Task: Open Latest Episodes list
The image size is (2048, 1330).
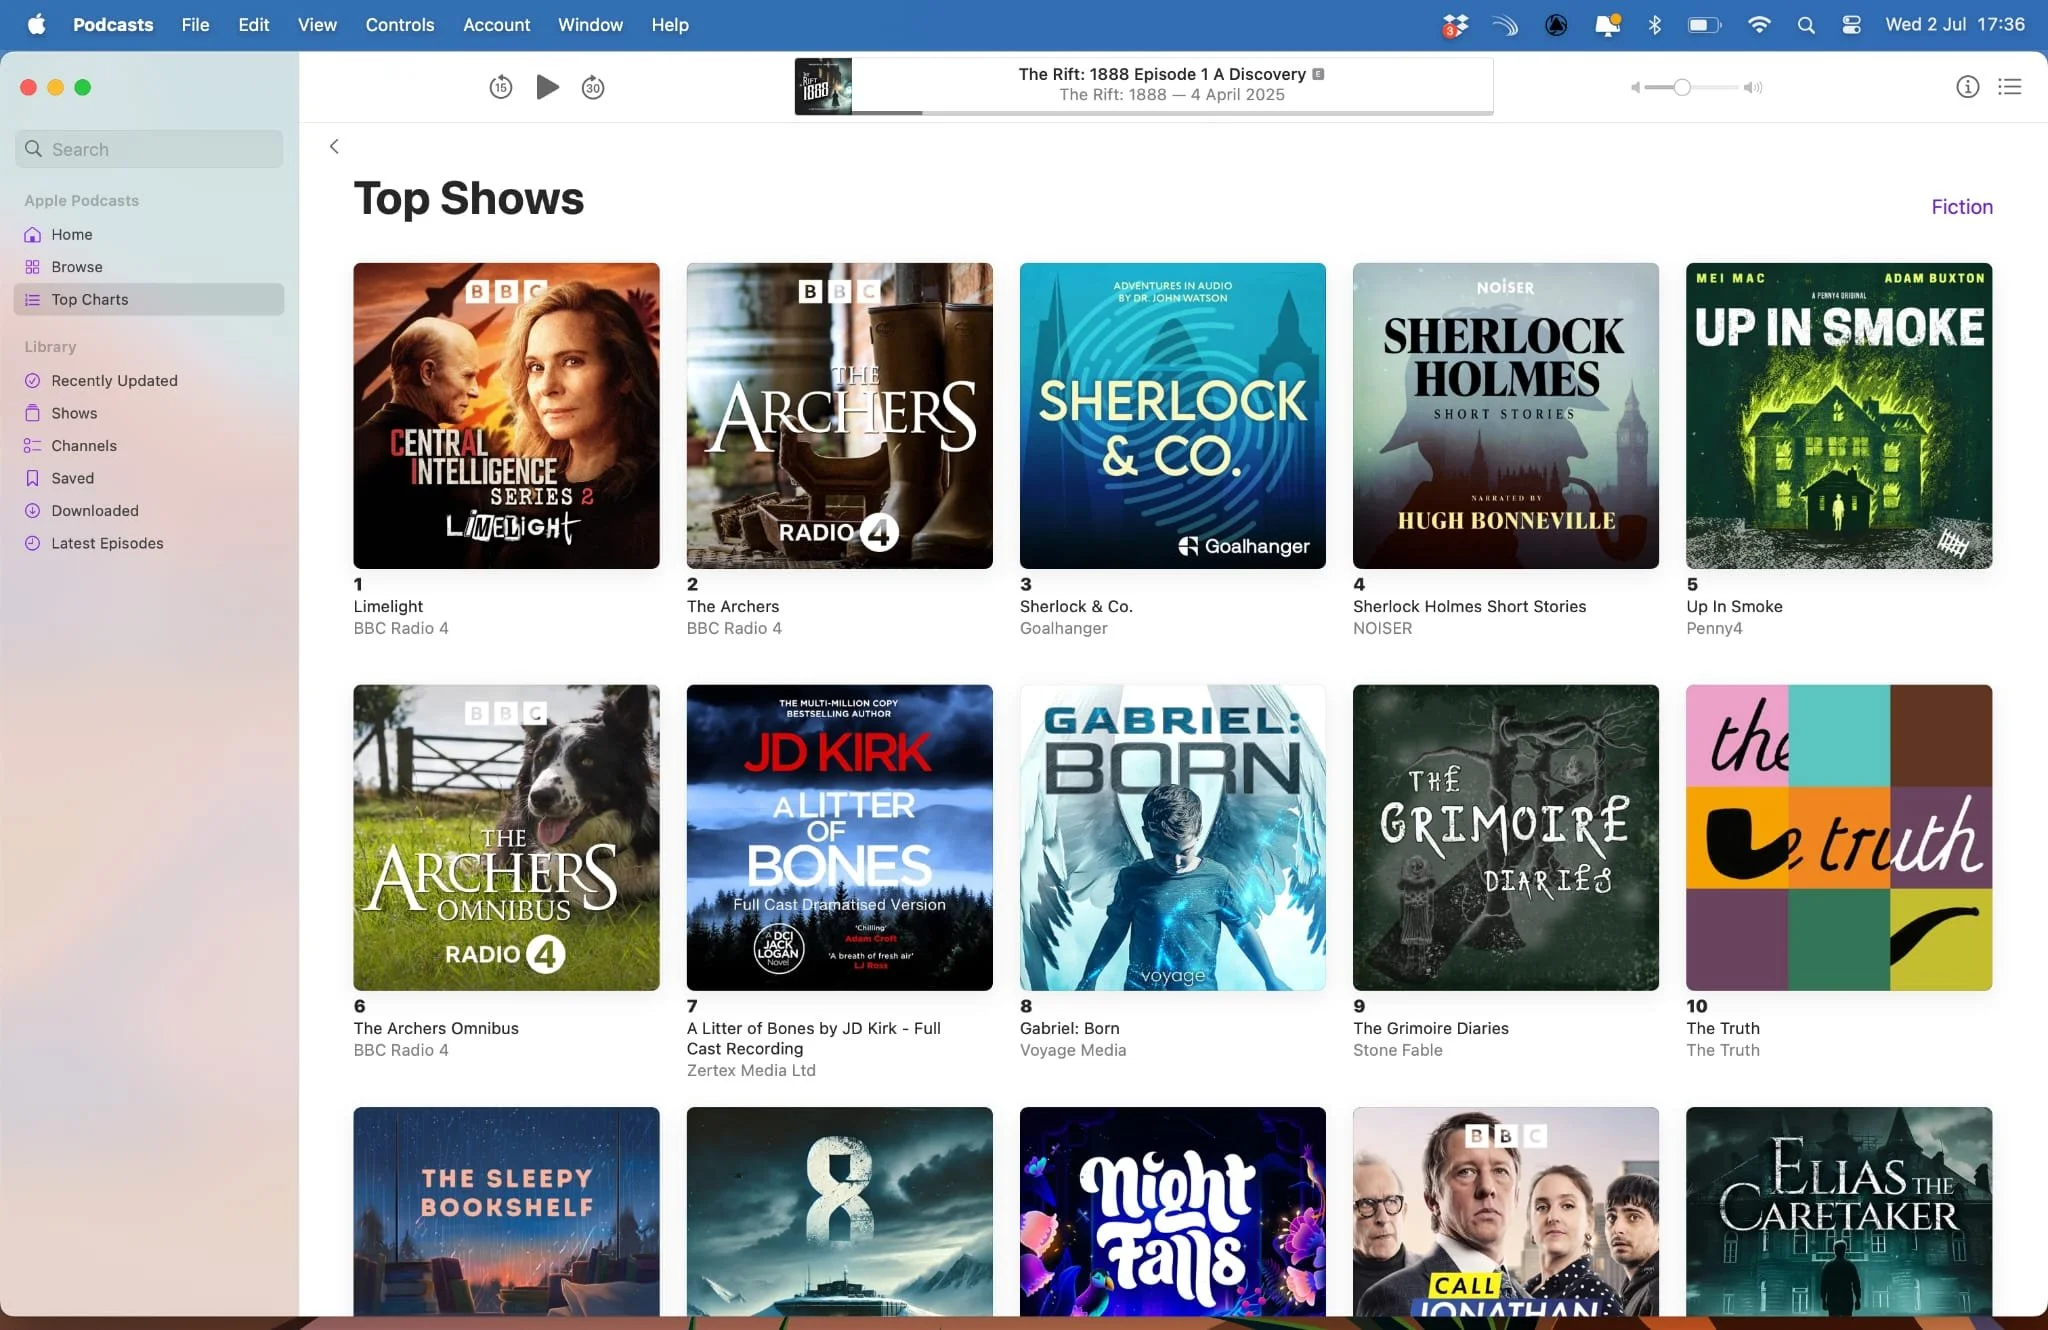Action: [149, 543]
